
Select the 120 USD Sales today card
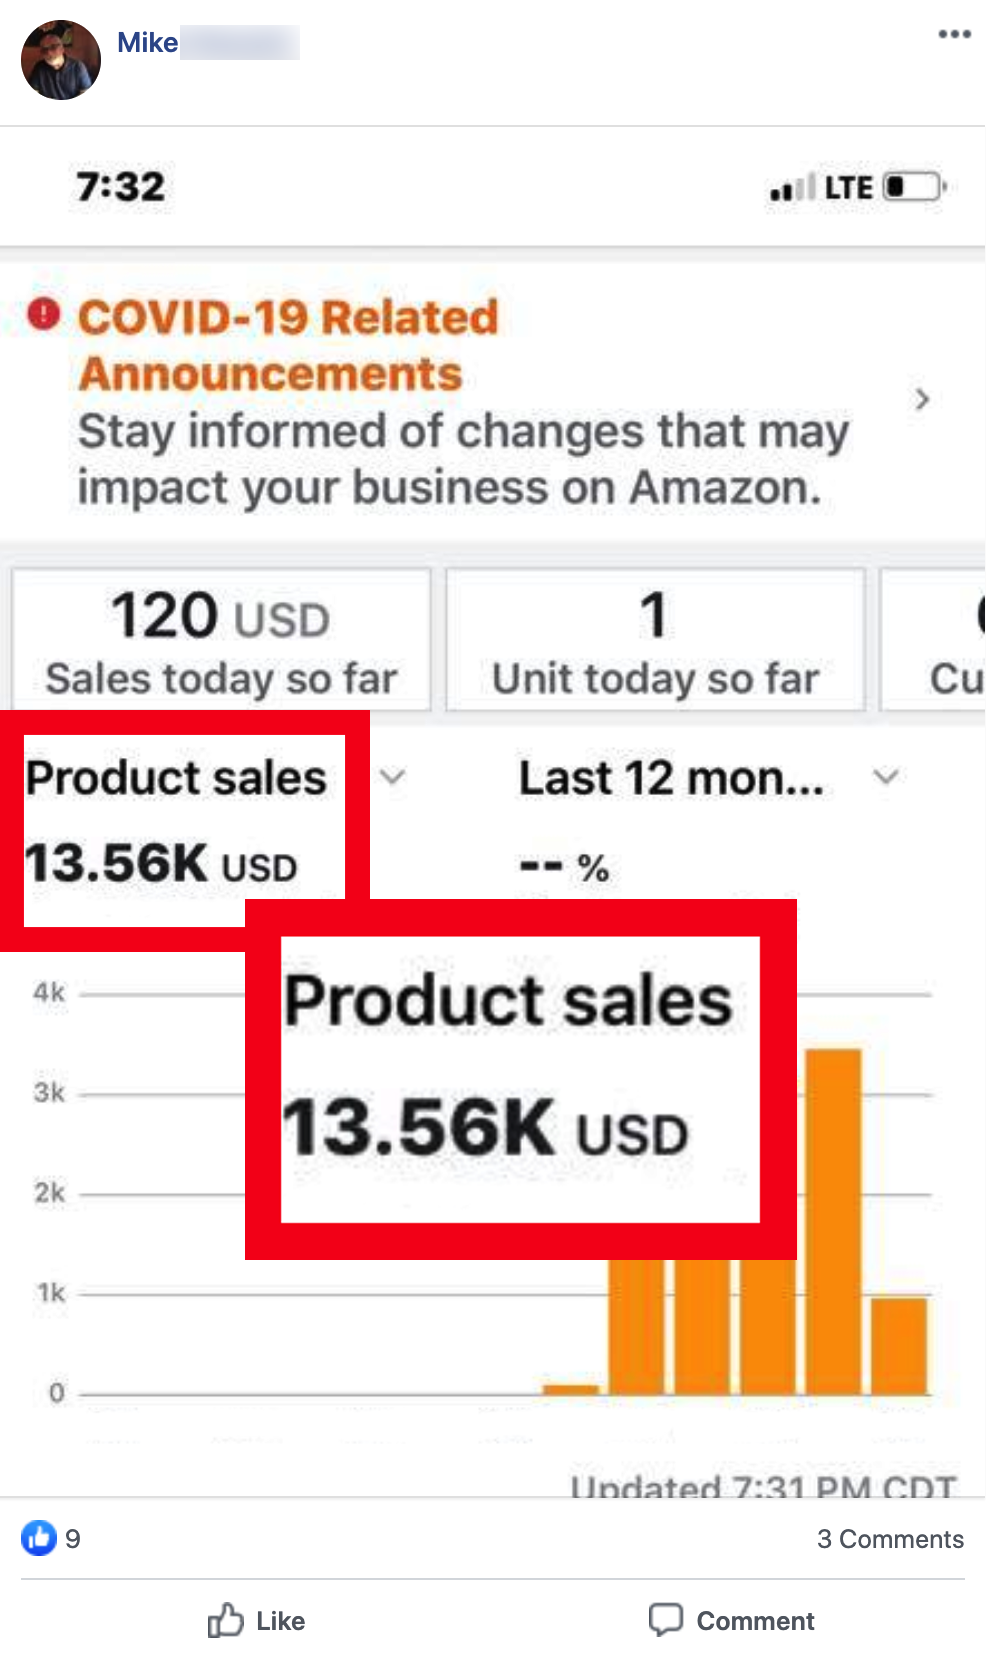coord(221,640)
